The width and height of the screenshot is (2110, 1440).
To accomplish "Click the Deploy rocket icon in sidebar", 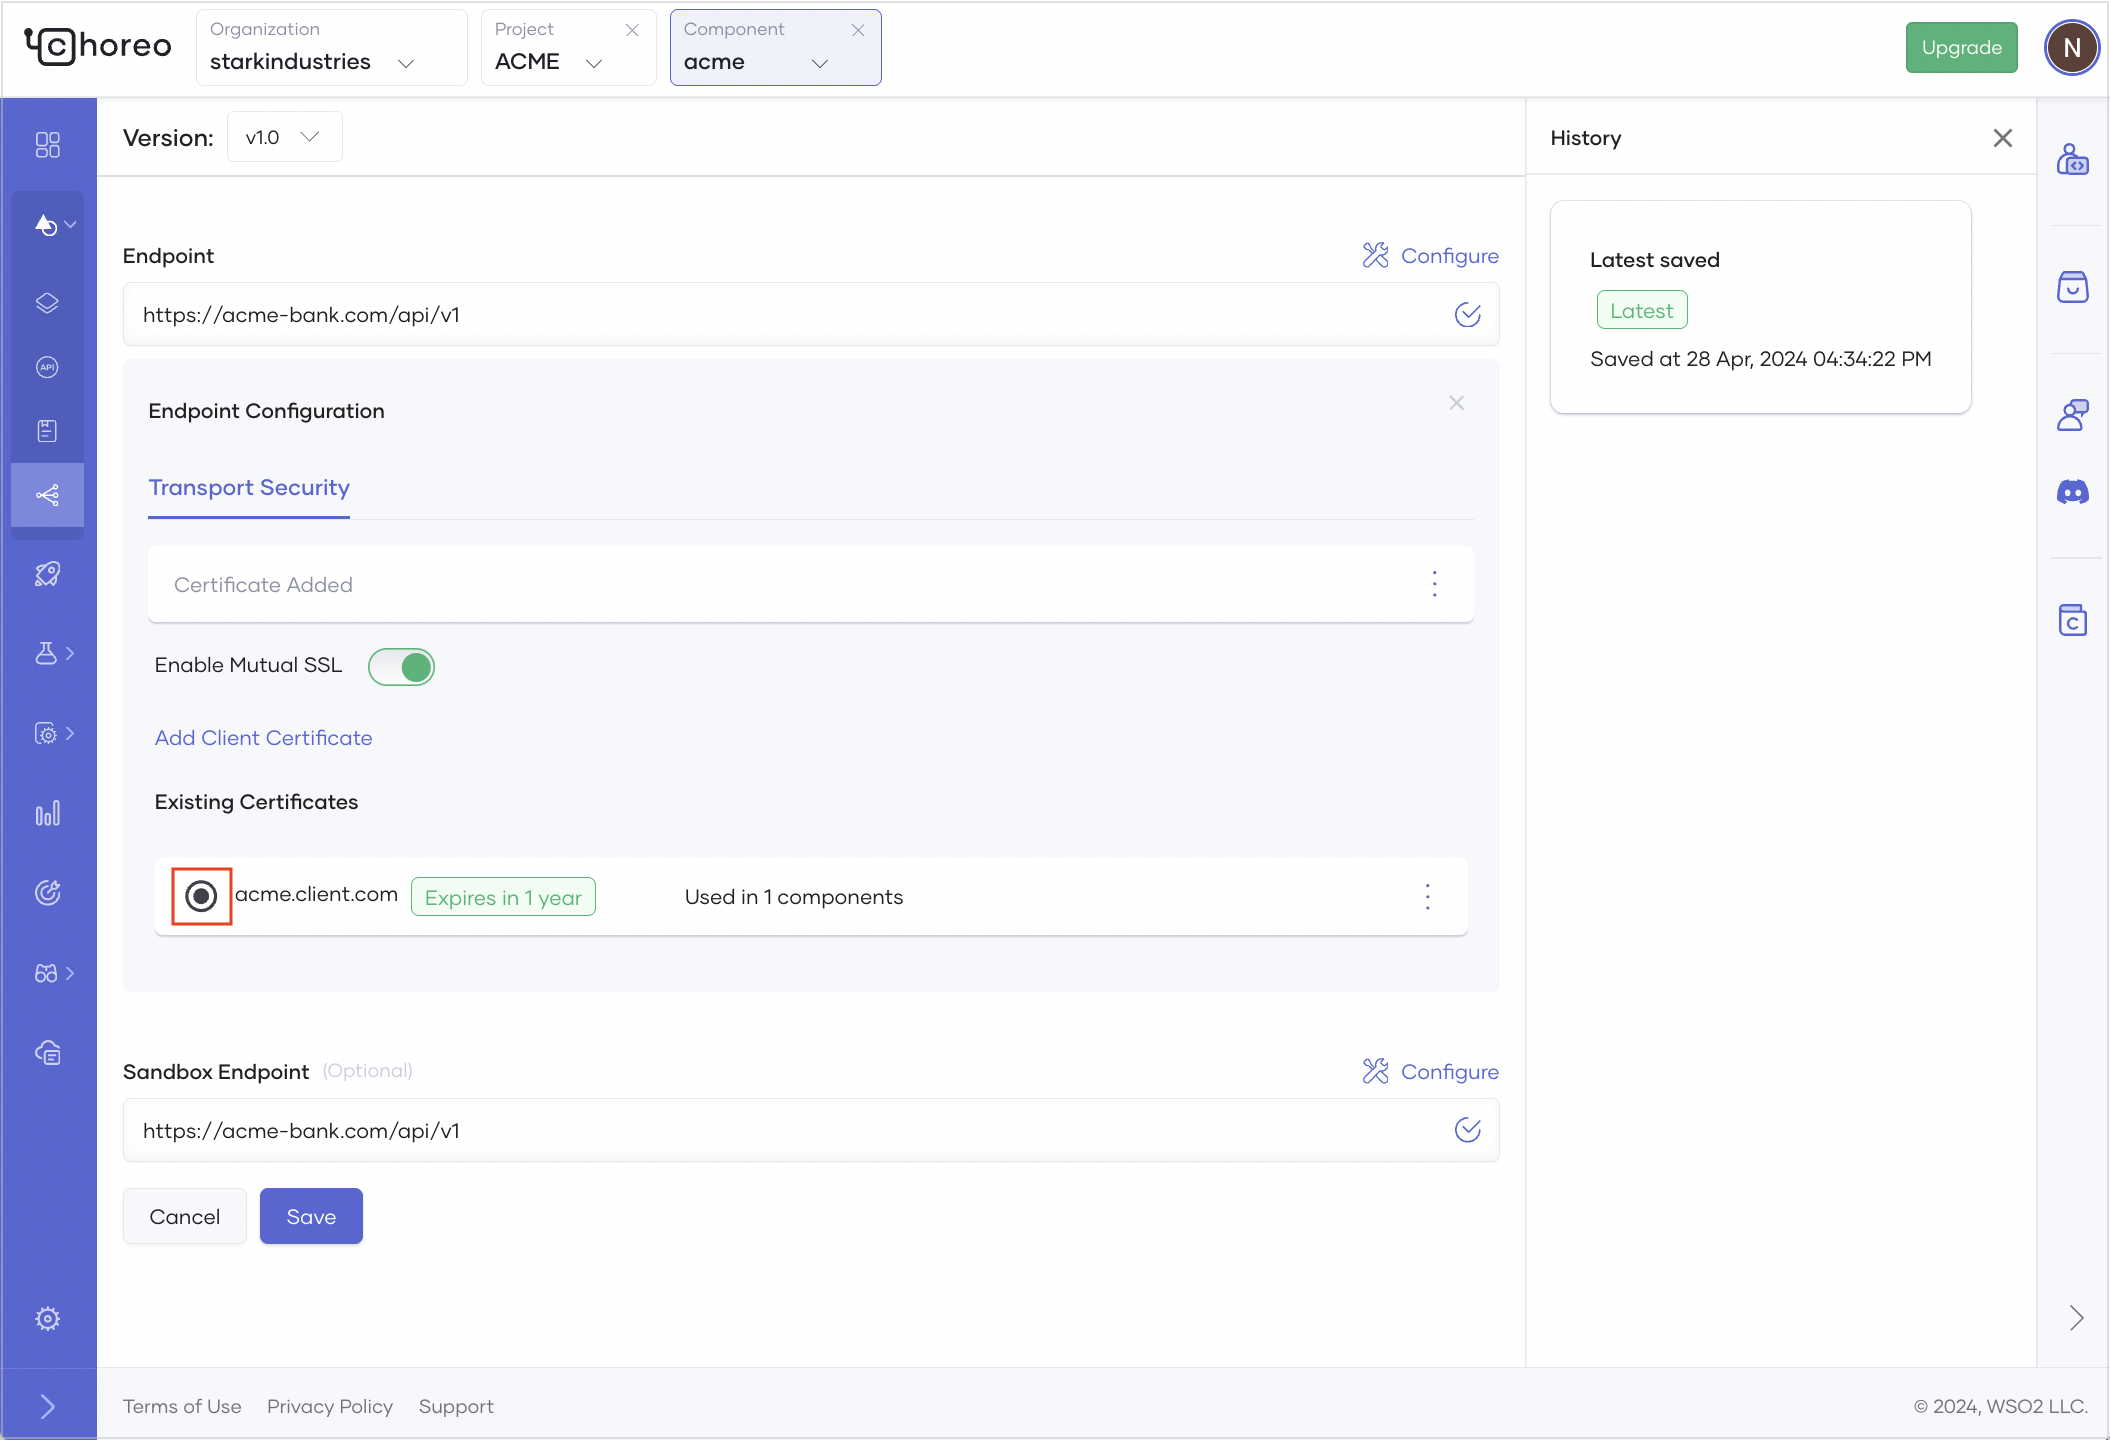I will [47, 574].
